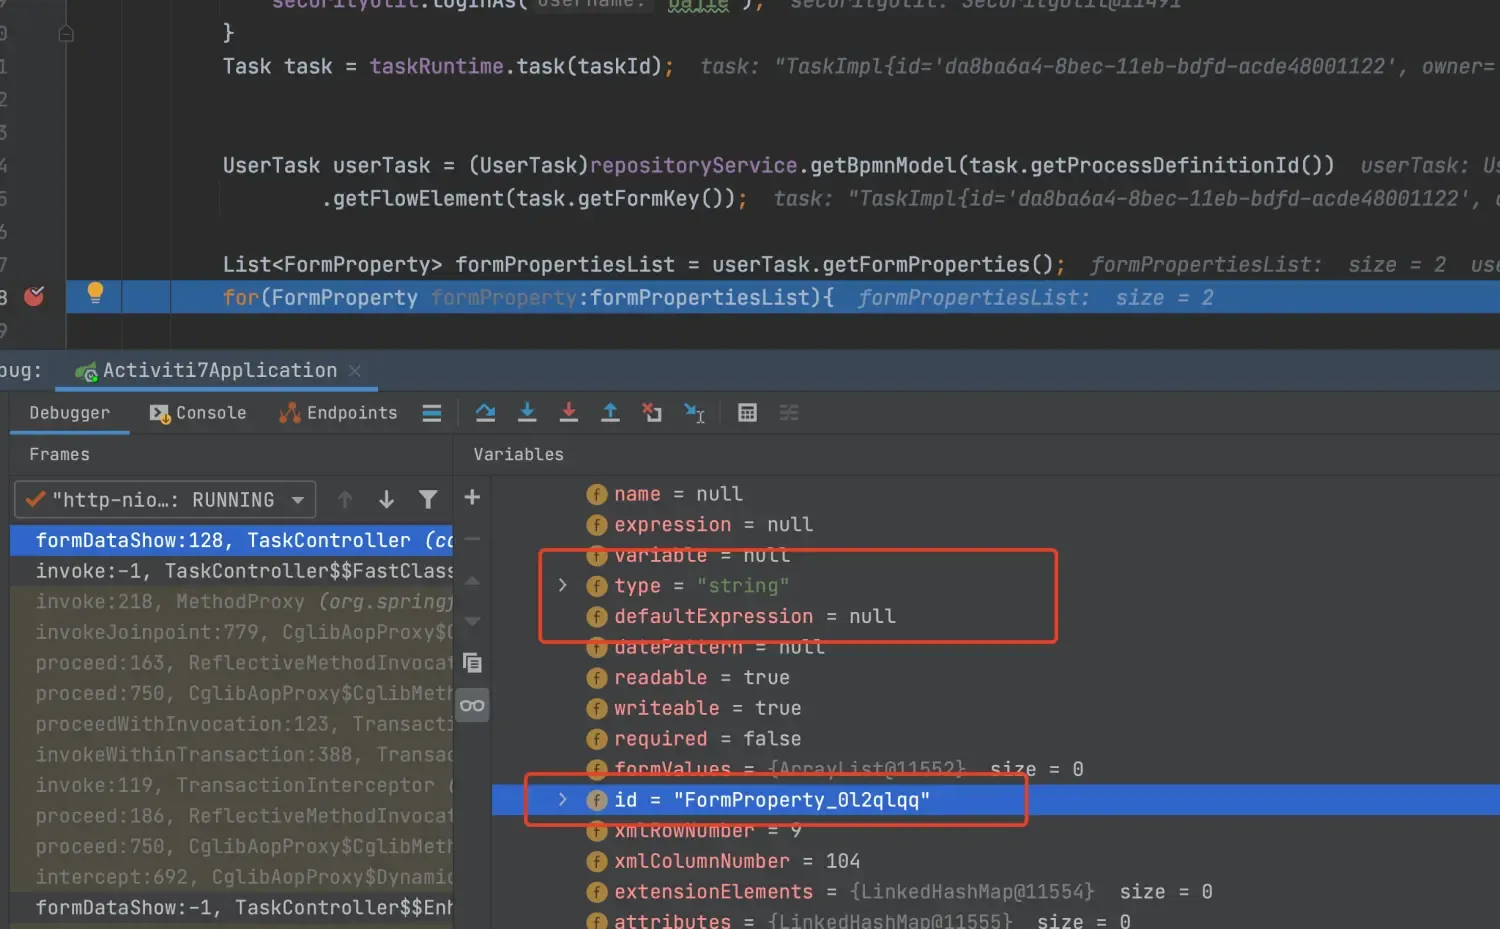Screen dimensions: 1500x929
Task: Click the Drop Frame icon
Action: point(652,413)
